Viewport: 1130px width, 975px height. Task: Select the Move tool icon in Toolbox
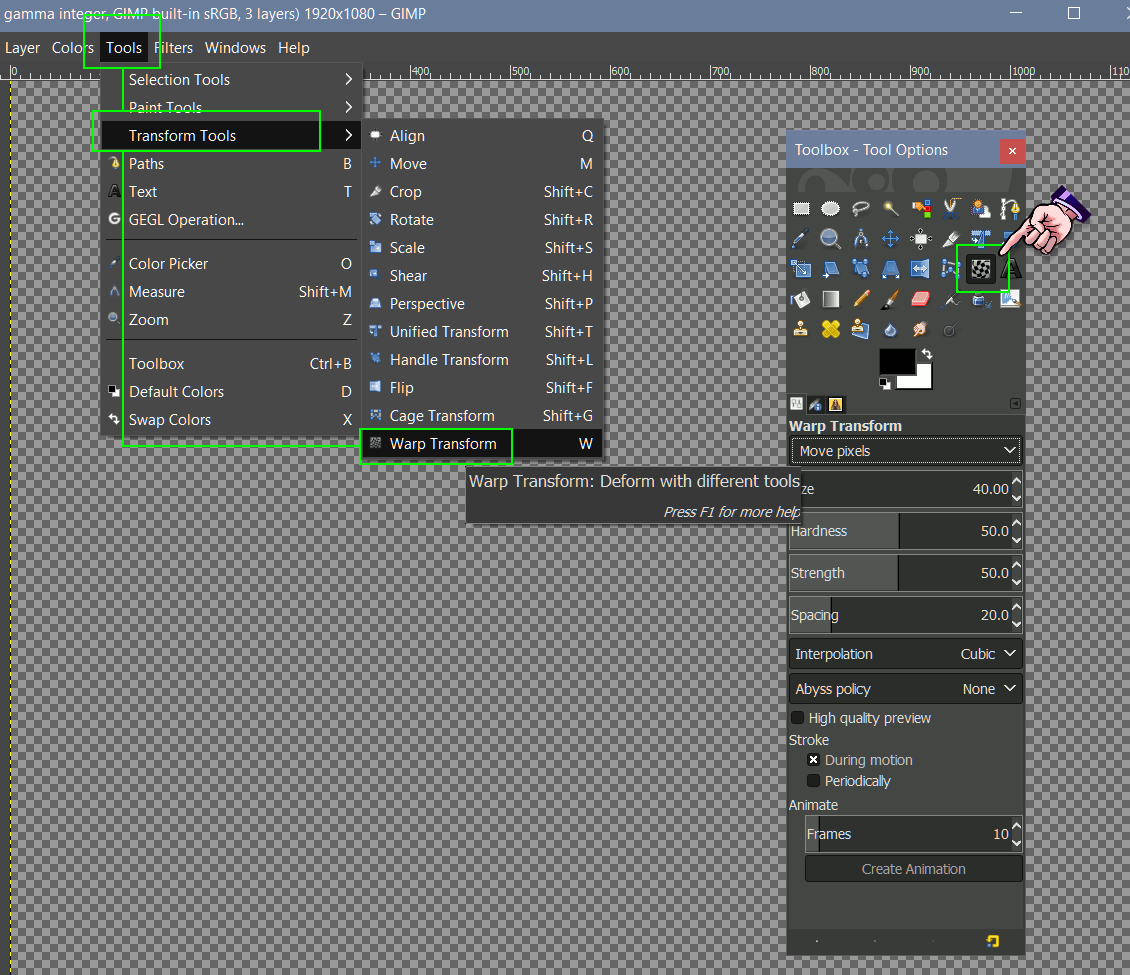click(891, 239)
